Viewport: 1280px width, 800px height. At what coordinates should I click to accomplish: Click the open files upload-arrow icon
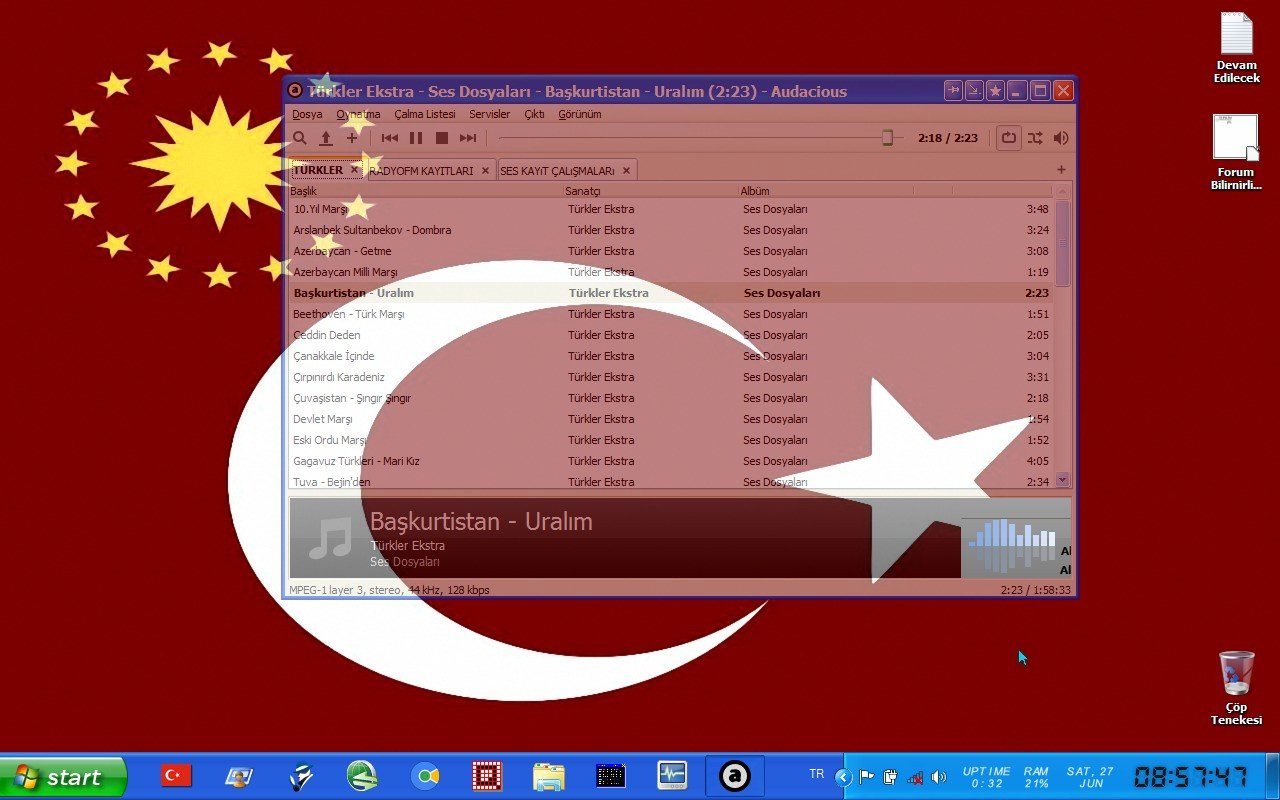click(x=326, y=138)
